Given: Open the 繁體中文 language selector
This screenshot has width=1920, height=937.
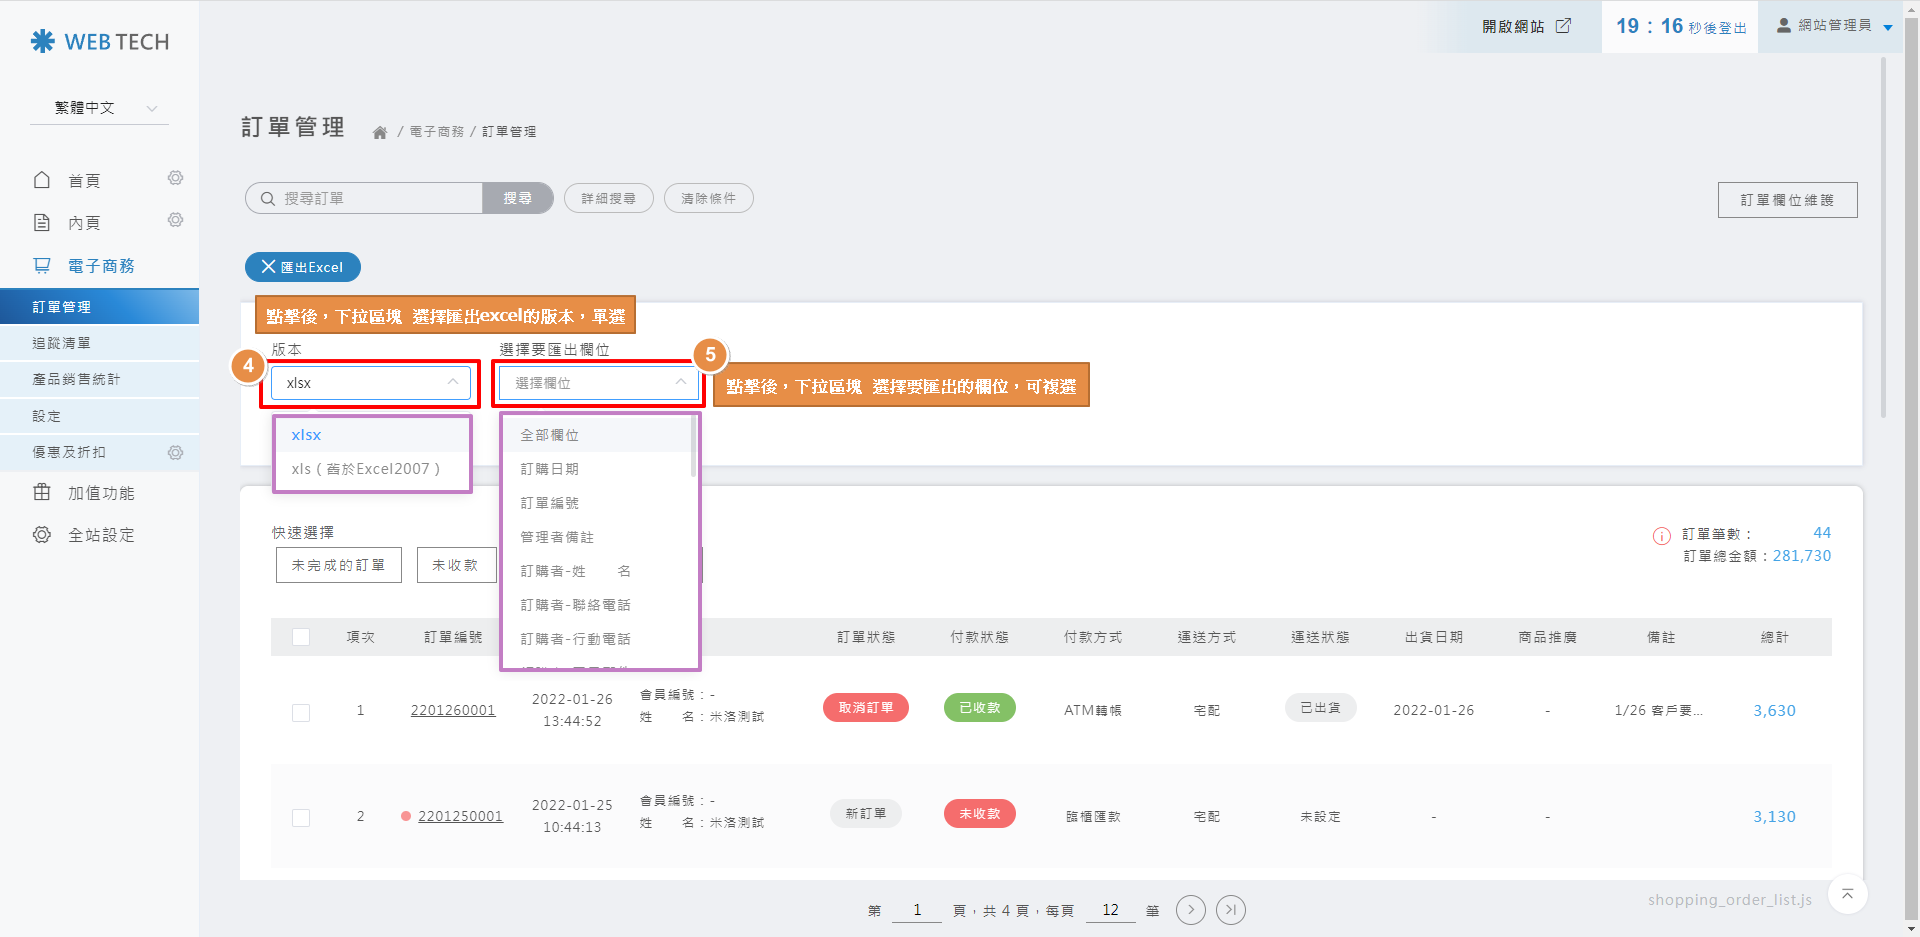Looking at the screenshot, I should coord(100,108).
